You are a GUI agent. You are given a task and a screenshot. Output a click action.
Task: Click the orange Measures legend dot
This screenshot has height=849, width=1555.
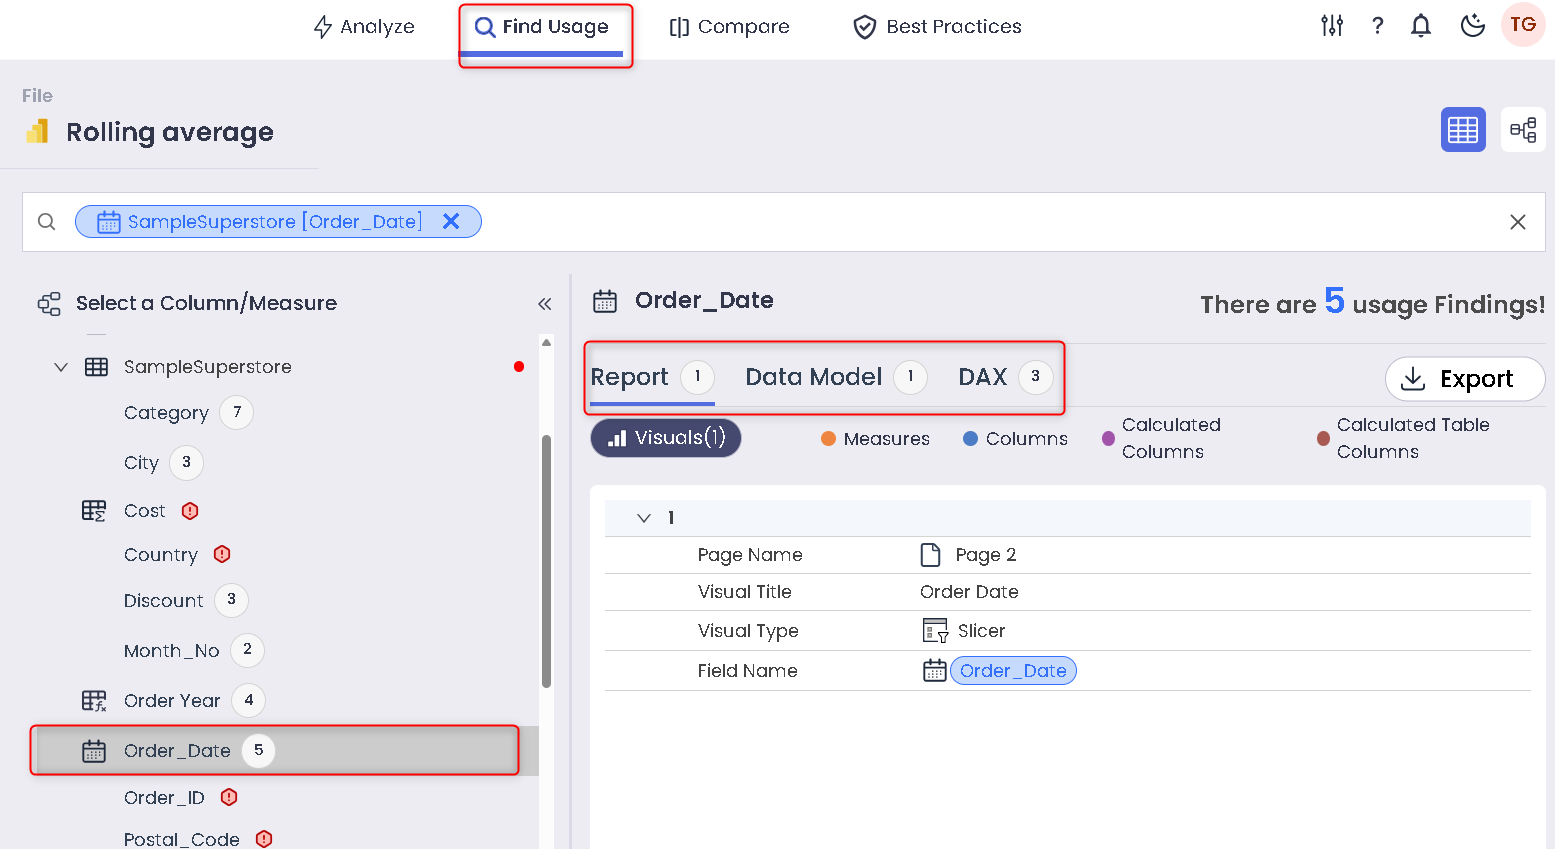(828, 439)
